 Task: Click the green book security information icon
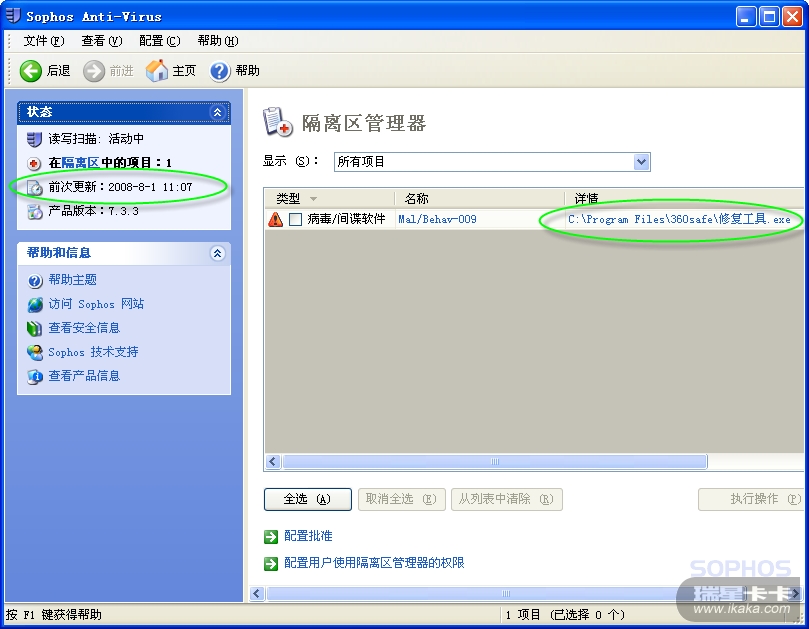click(x=34, y=328)
